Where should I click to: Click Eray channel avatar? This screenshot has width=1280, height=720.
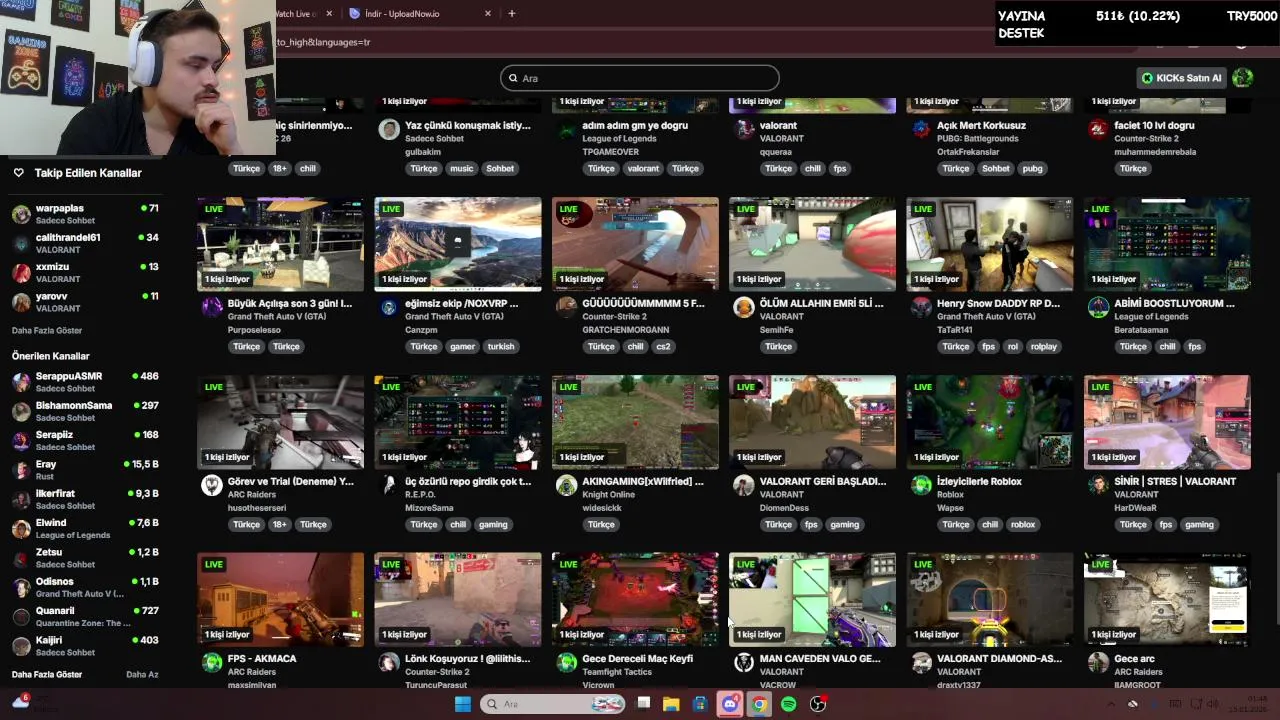21,470
